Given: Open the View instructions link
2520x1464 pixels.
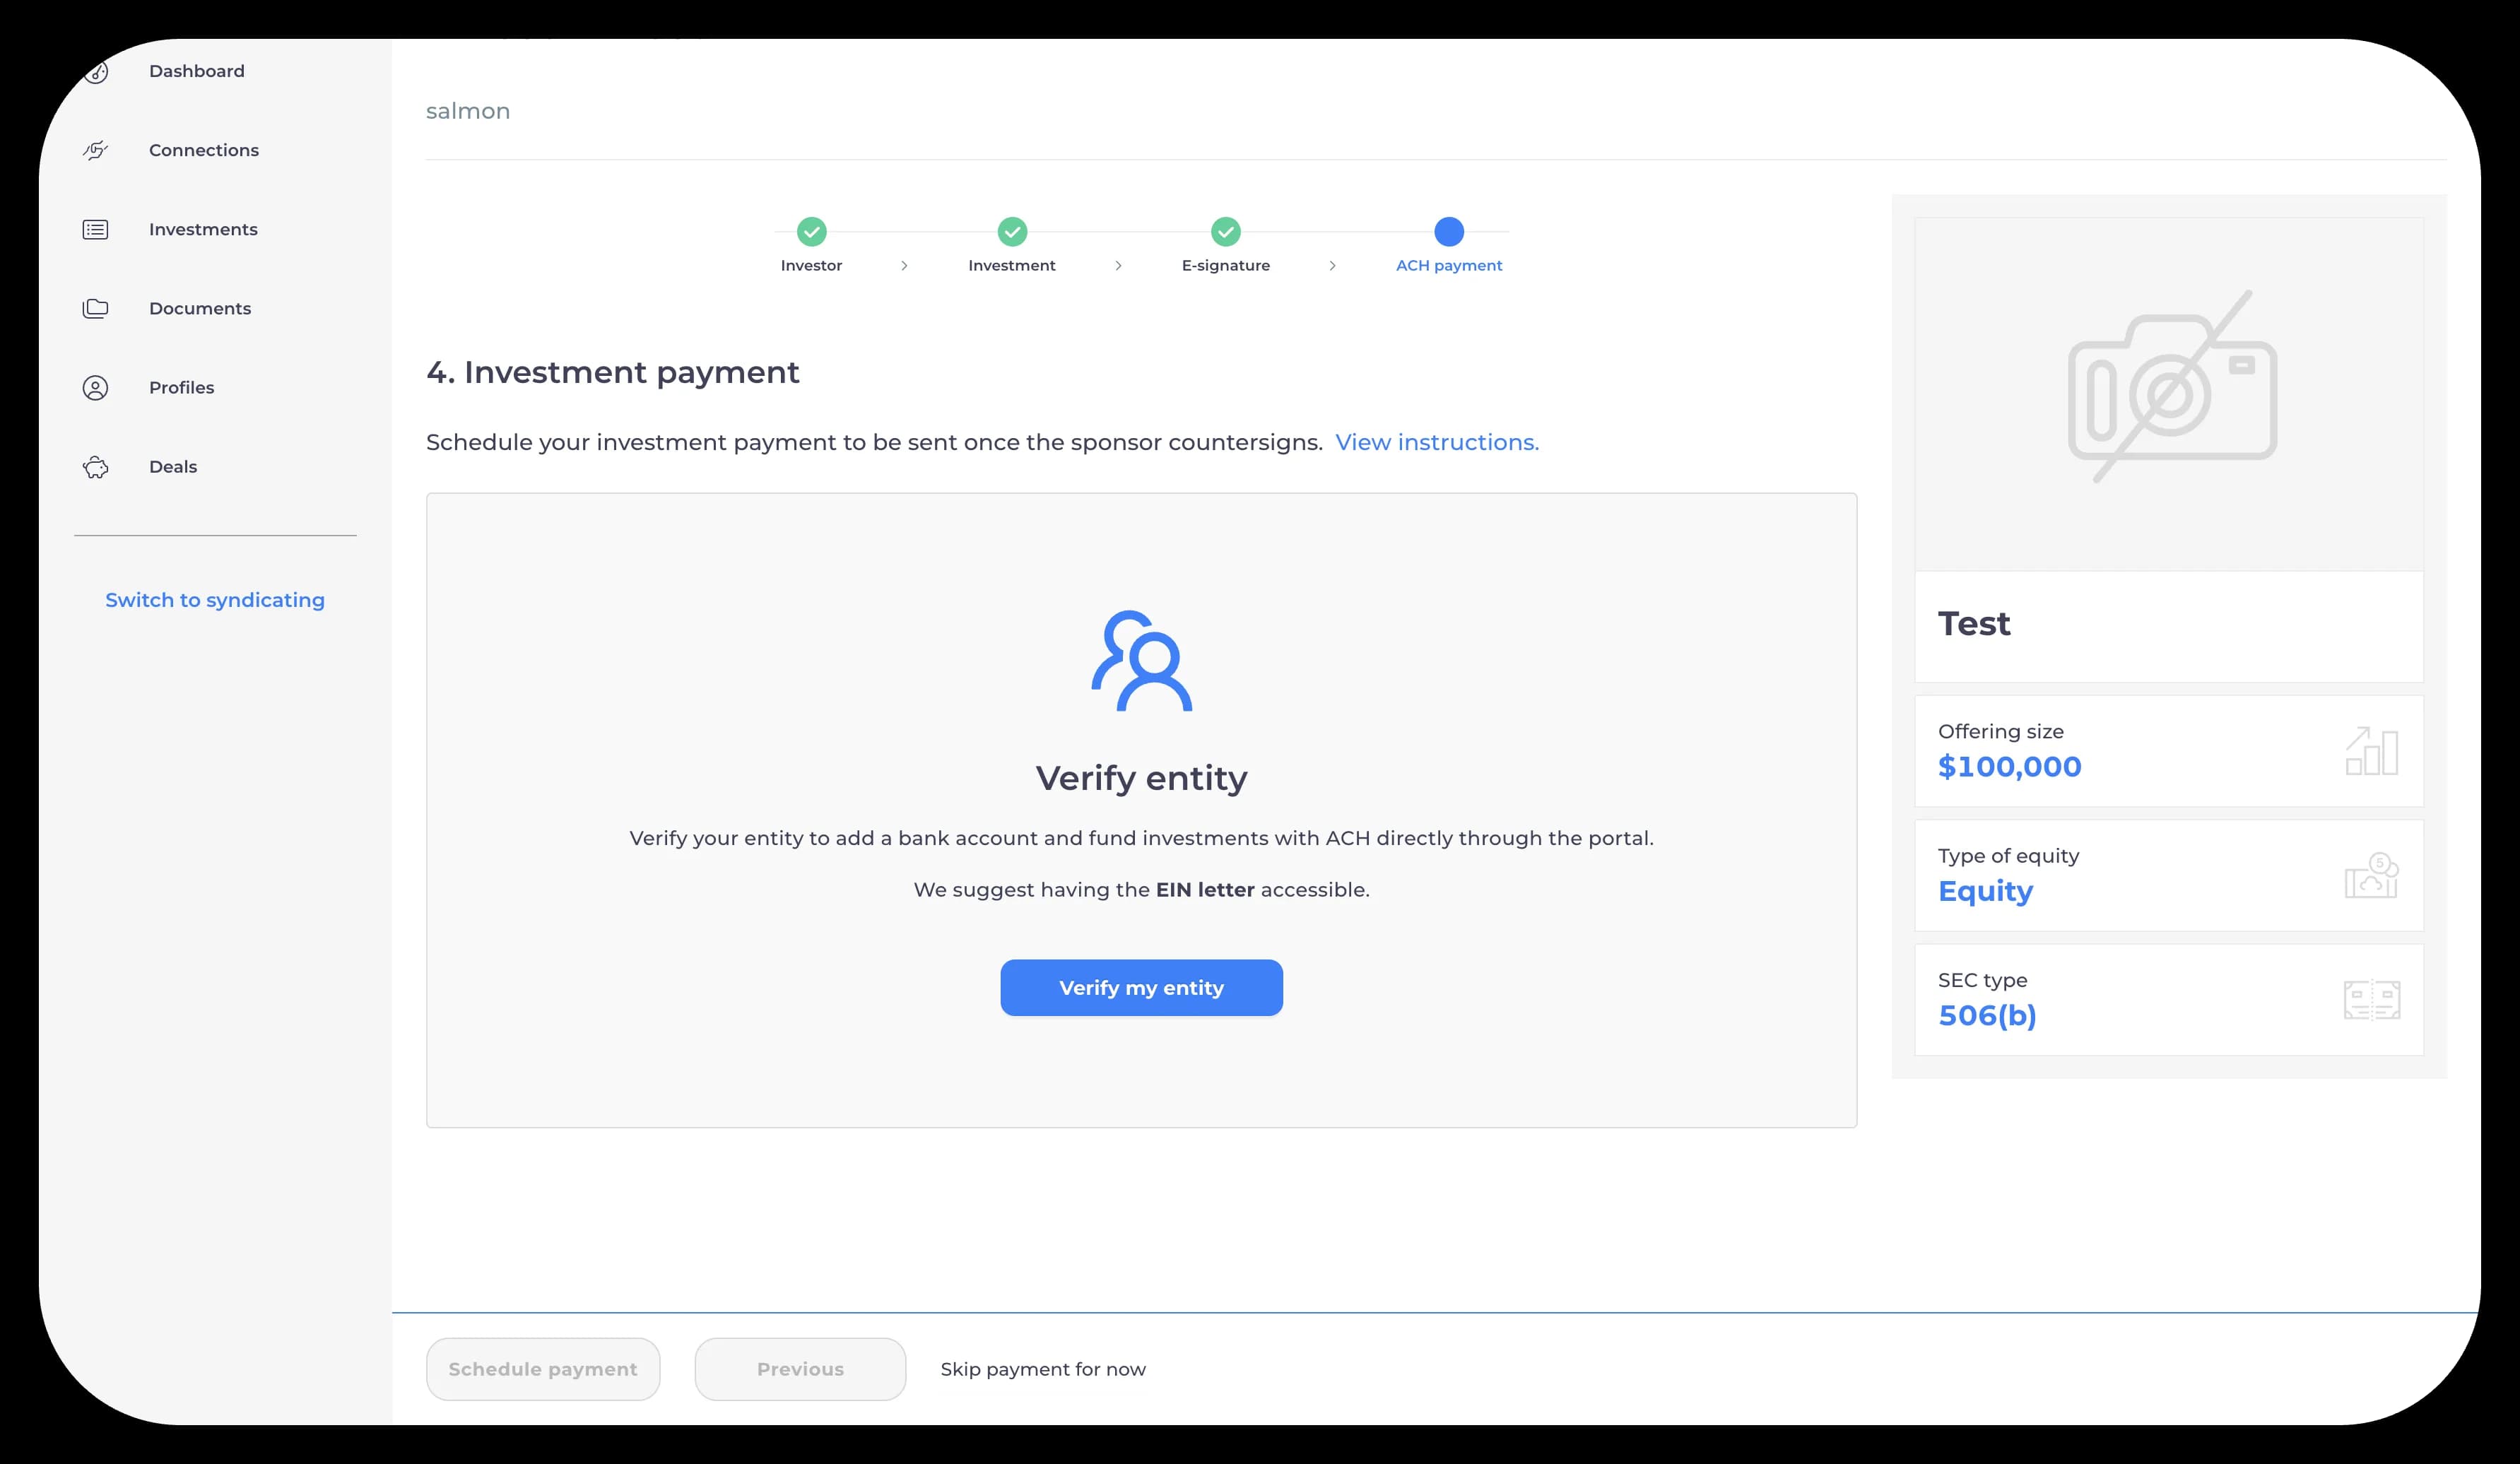Looking at the screenshot, I should [x=1436, y=442].
